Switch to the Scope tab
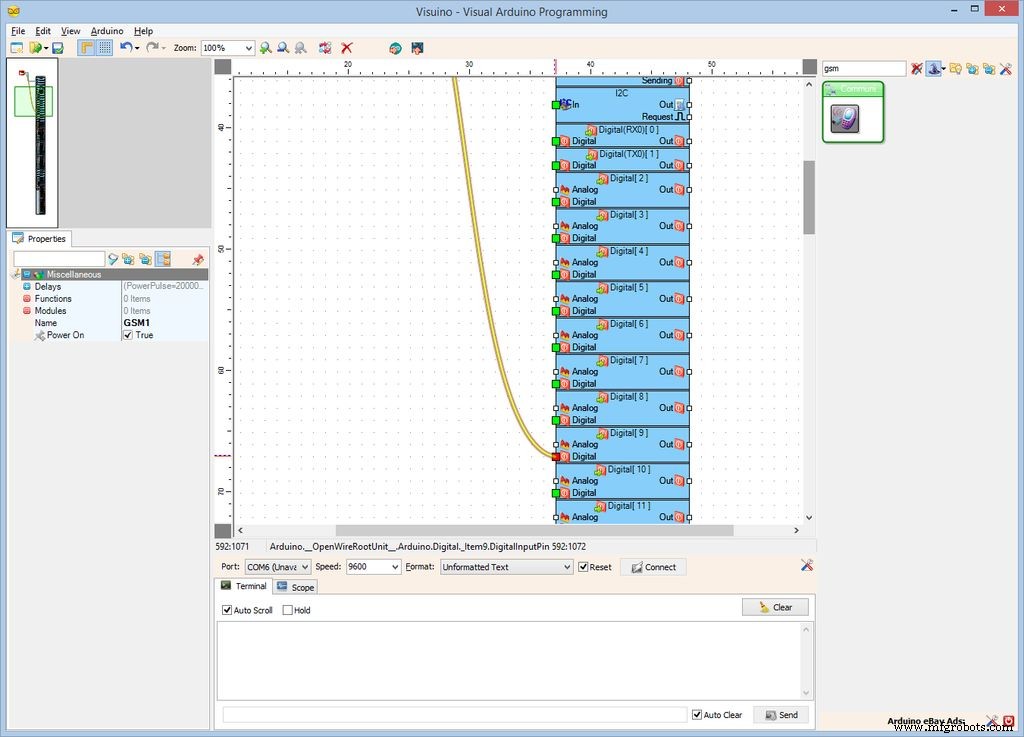 point(295,587)
